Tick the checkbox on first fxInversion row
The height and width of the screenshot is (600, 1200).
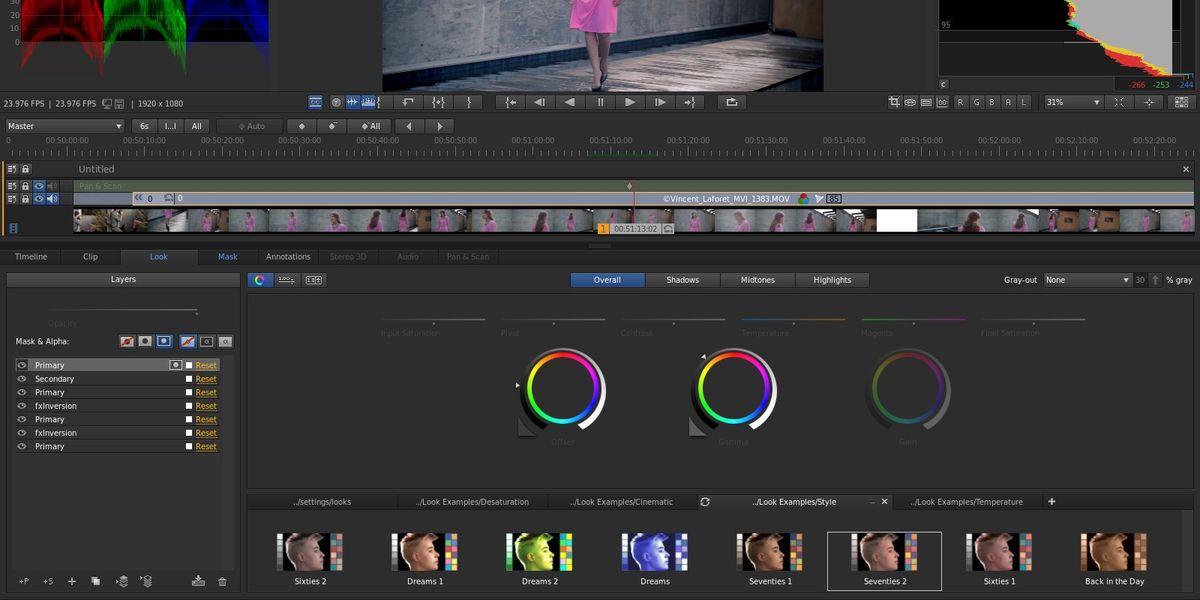click(x=189, y=406)
